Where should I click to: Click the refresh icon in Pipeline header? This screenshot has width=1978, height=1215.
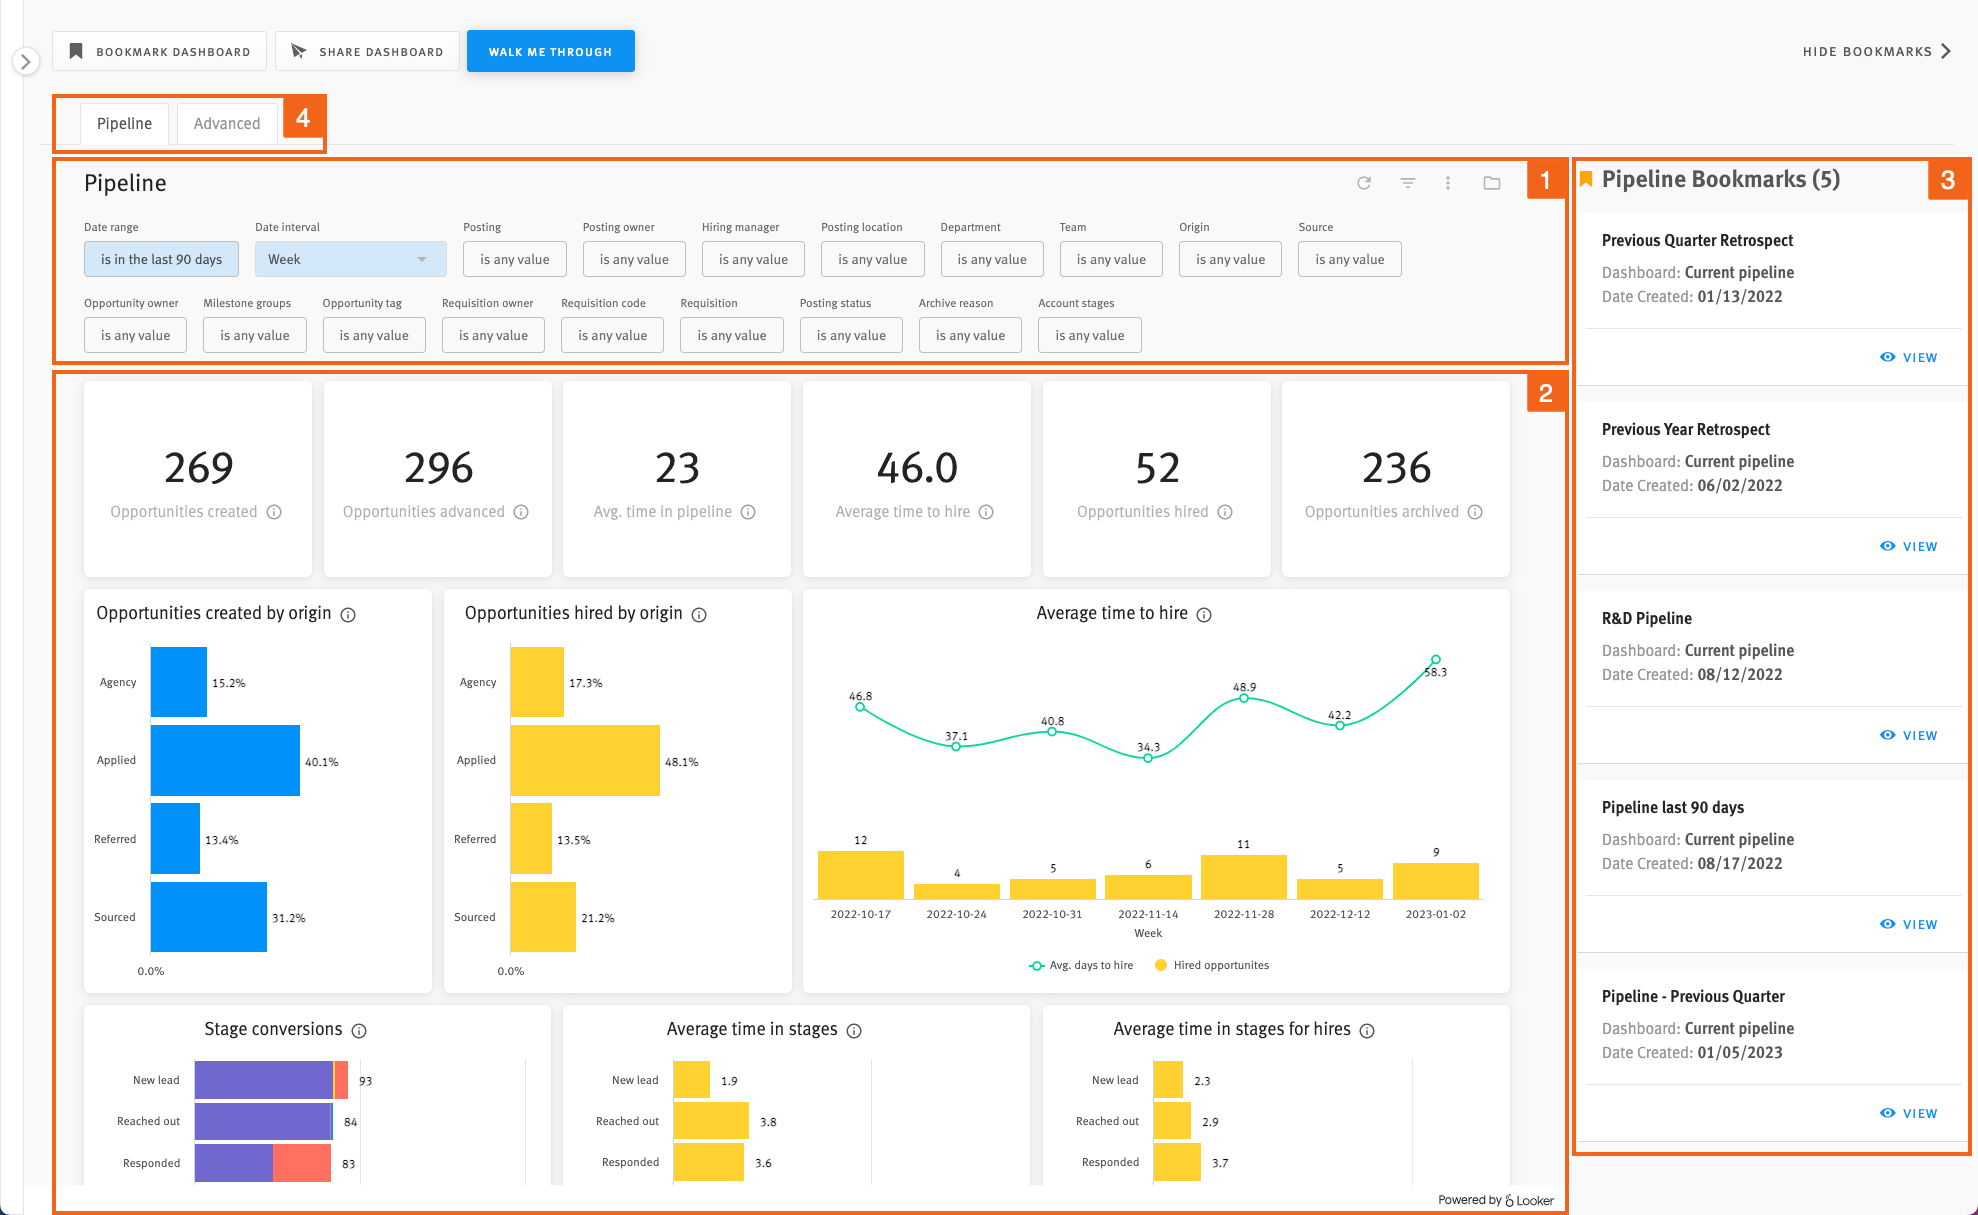pyautogui.click(x=1364, y=183)
